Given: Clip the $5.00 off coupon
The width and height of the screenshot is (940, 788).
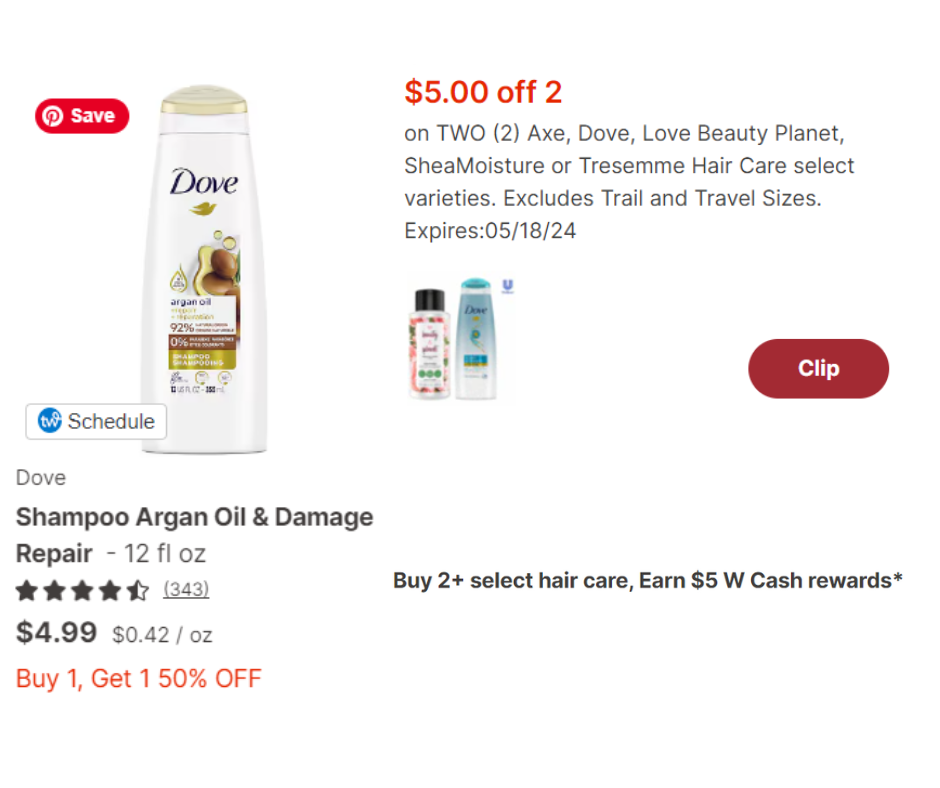Looking at the screenshot, I should coord(818,369).
